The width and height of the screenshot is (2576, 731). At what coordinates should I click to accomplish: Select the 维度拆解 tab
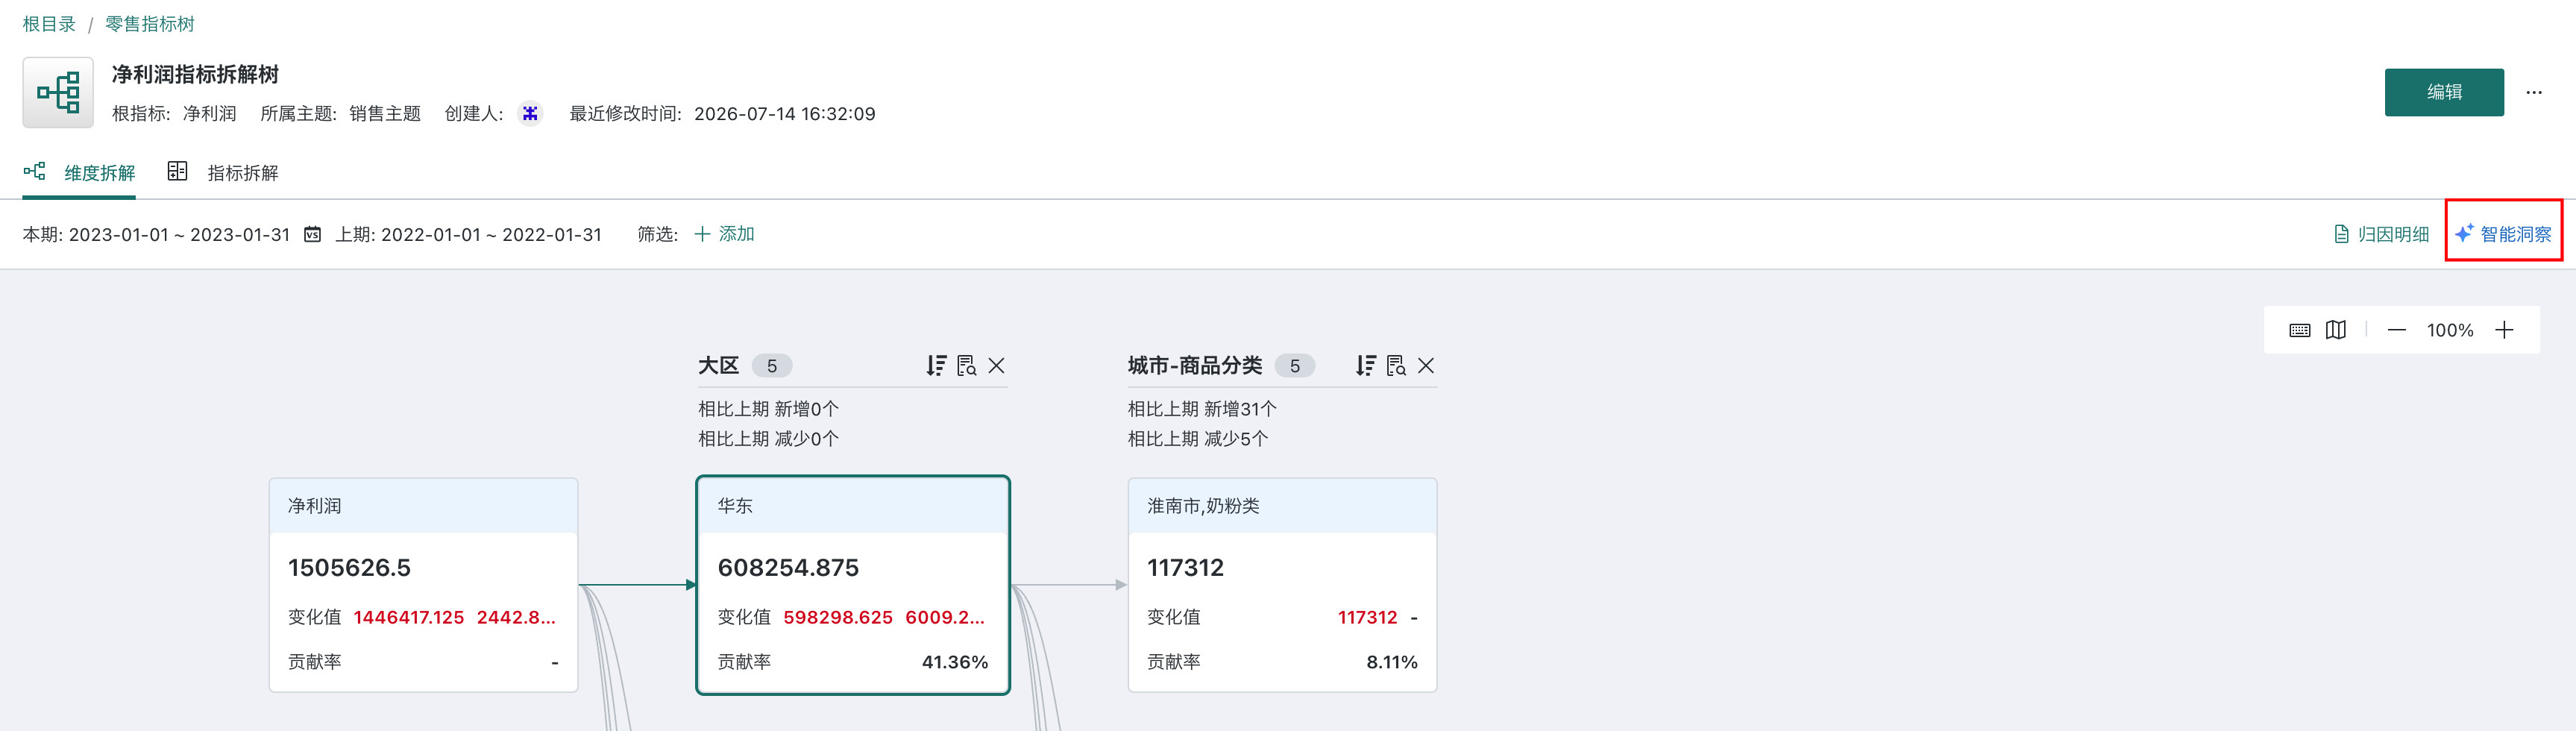pos(80,172)
